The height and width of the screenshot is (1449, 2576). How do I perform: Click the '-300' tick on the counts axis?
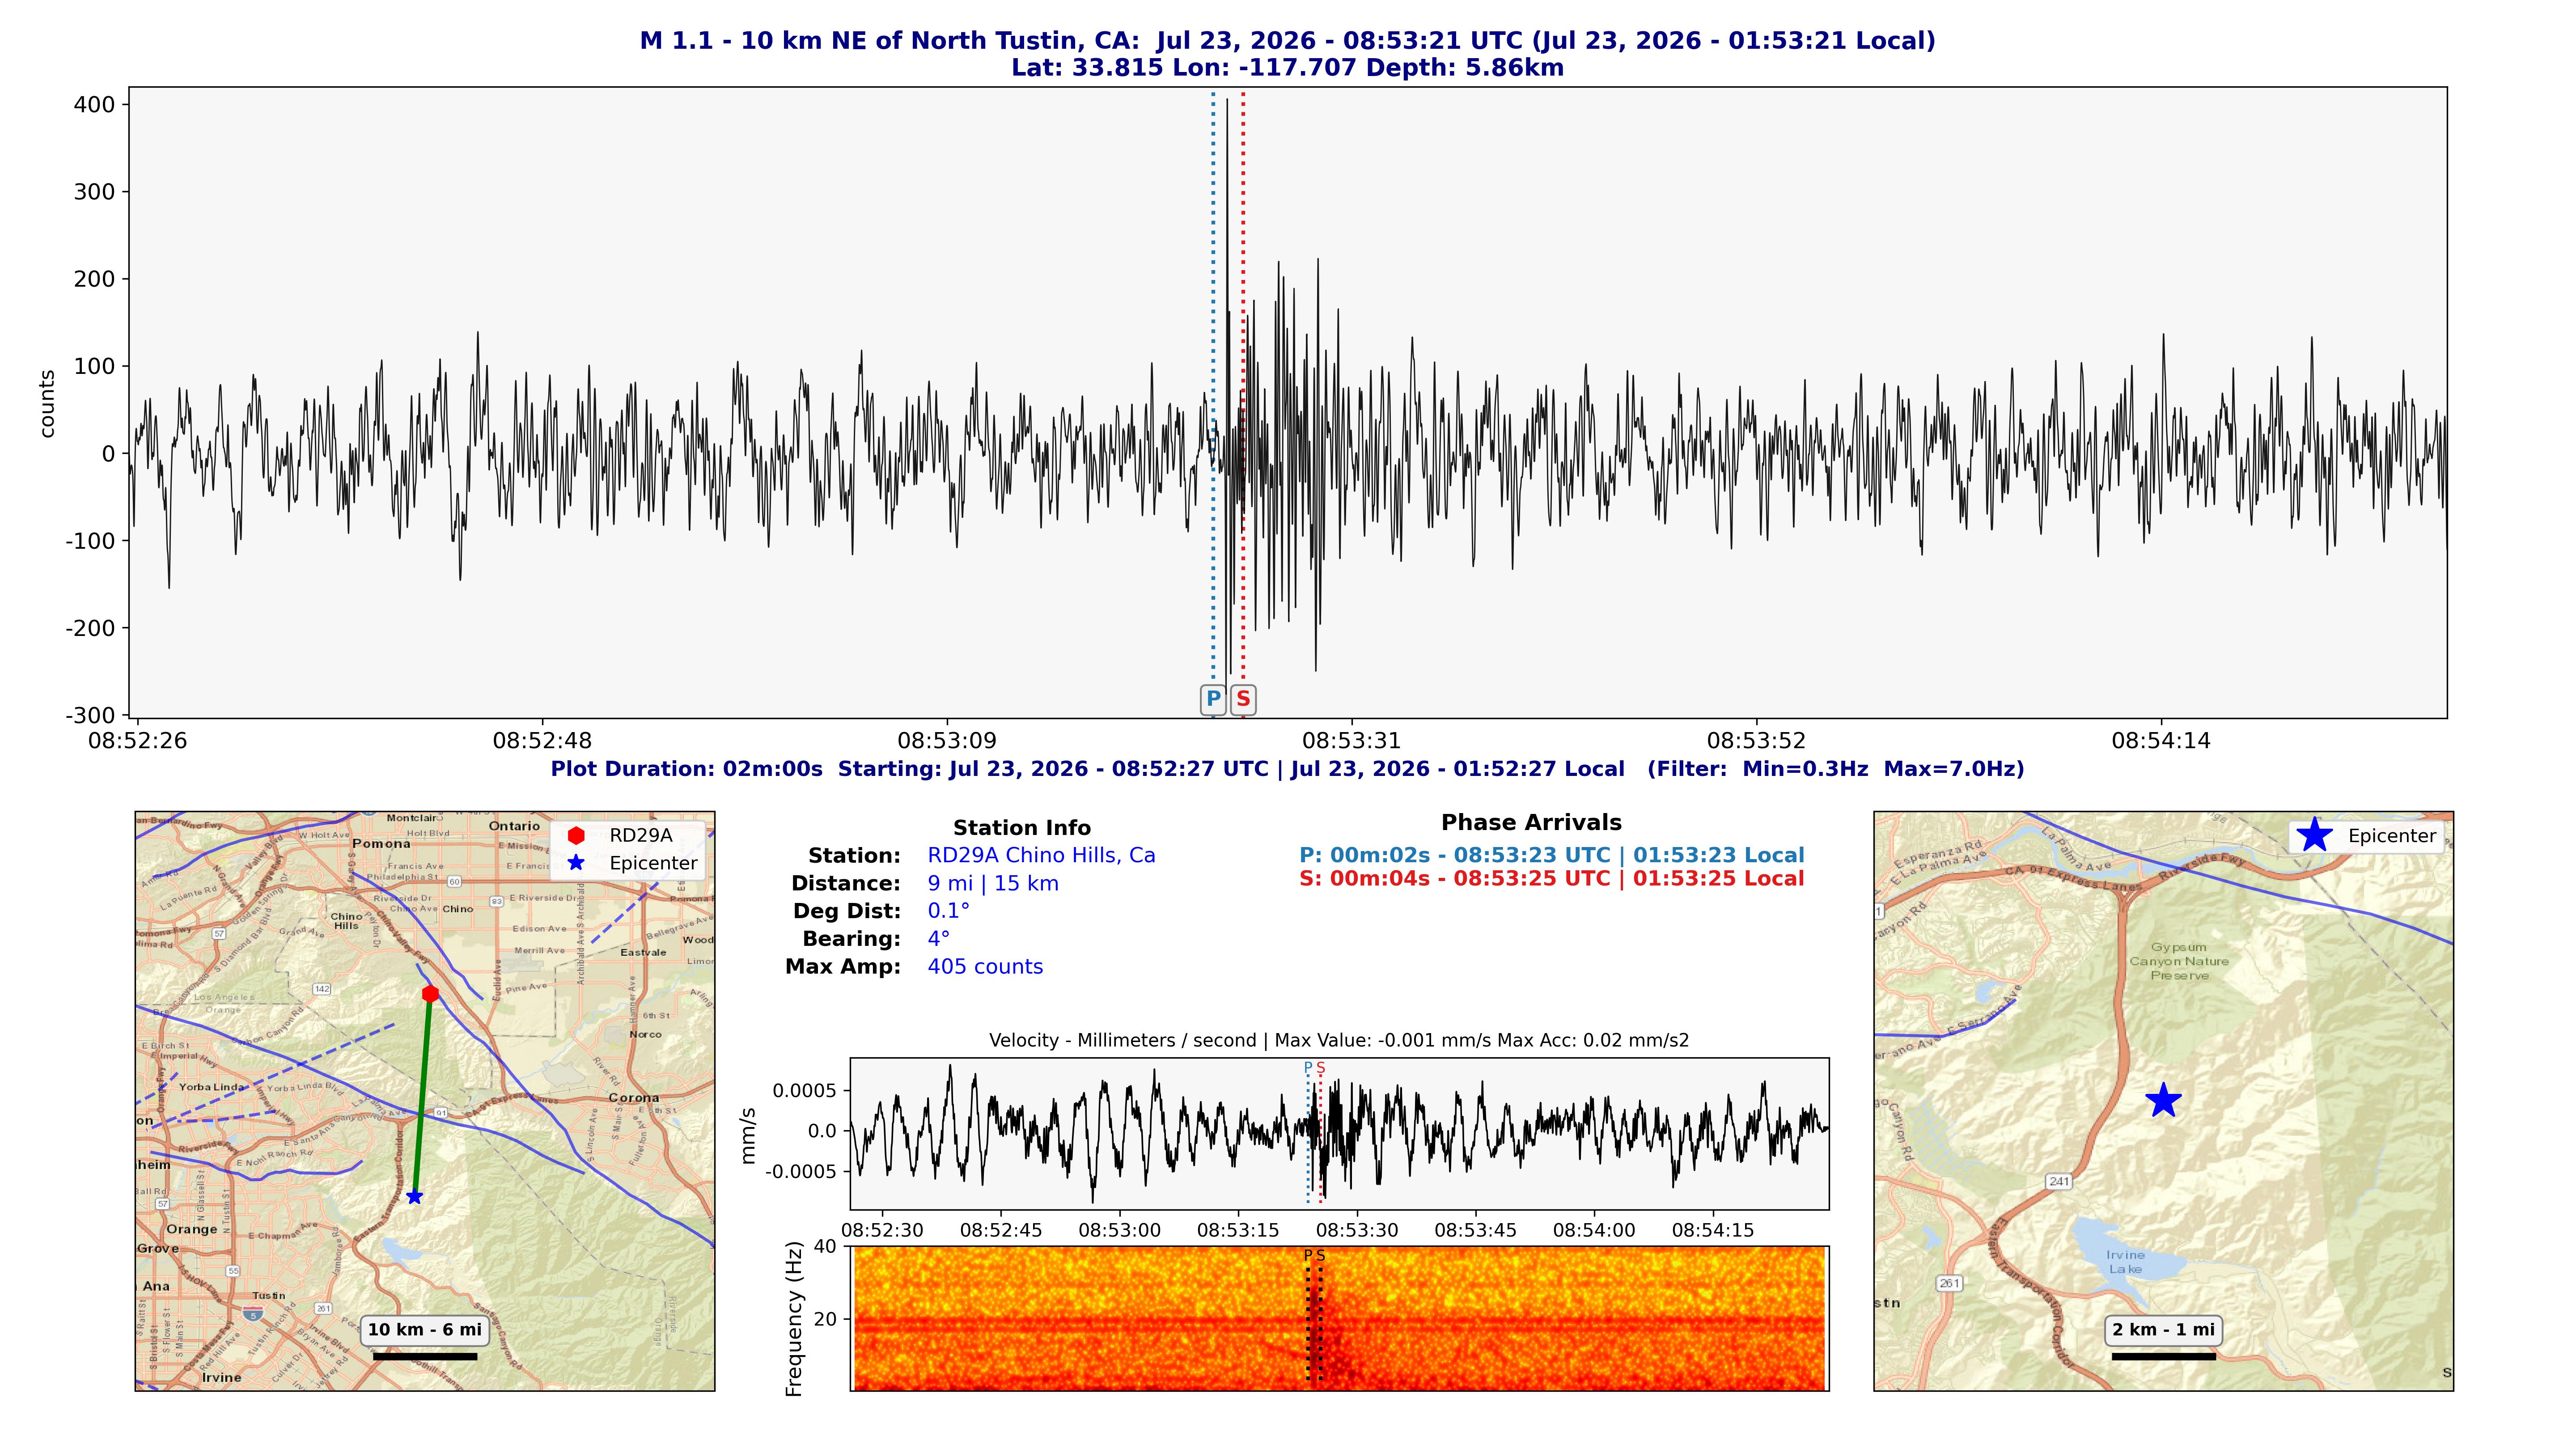coord(90,716)
